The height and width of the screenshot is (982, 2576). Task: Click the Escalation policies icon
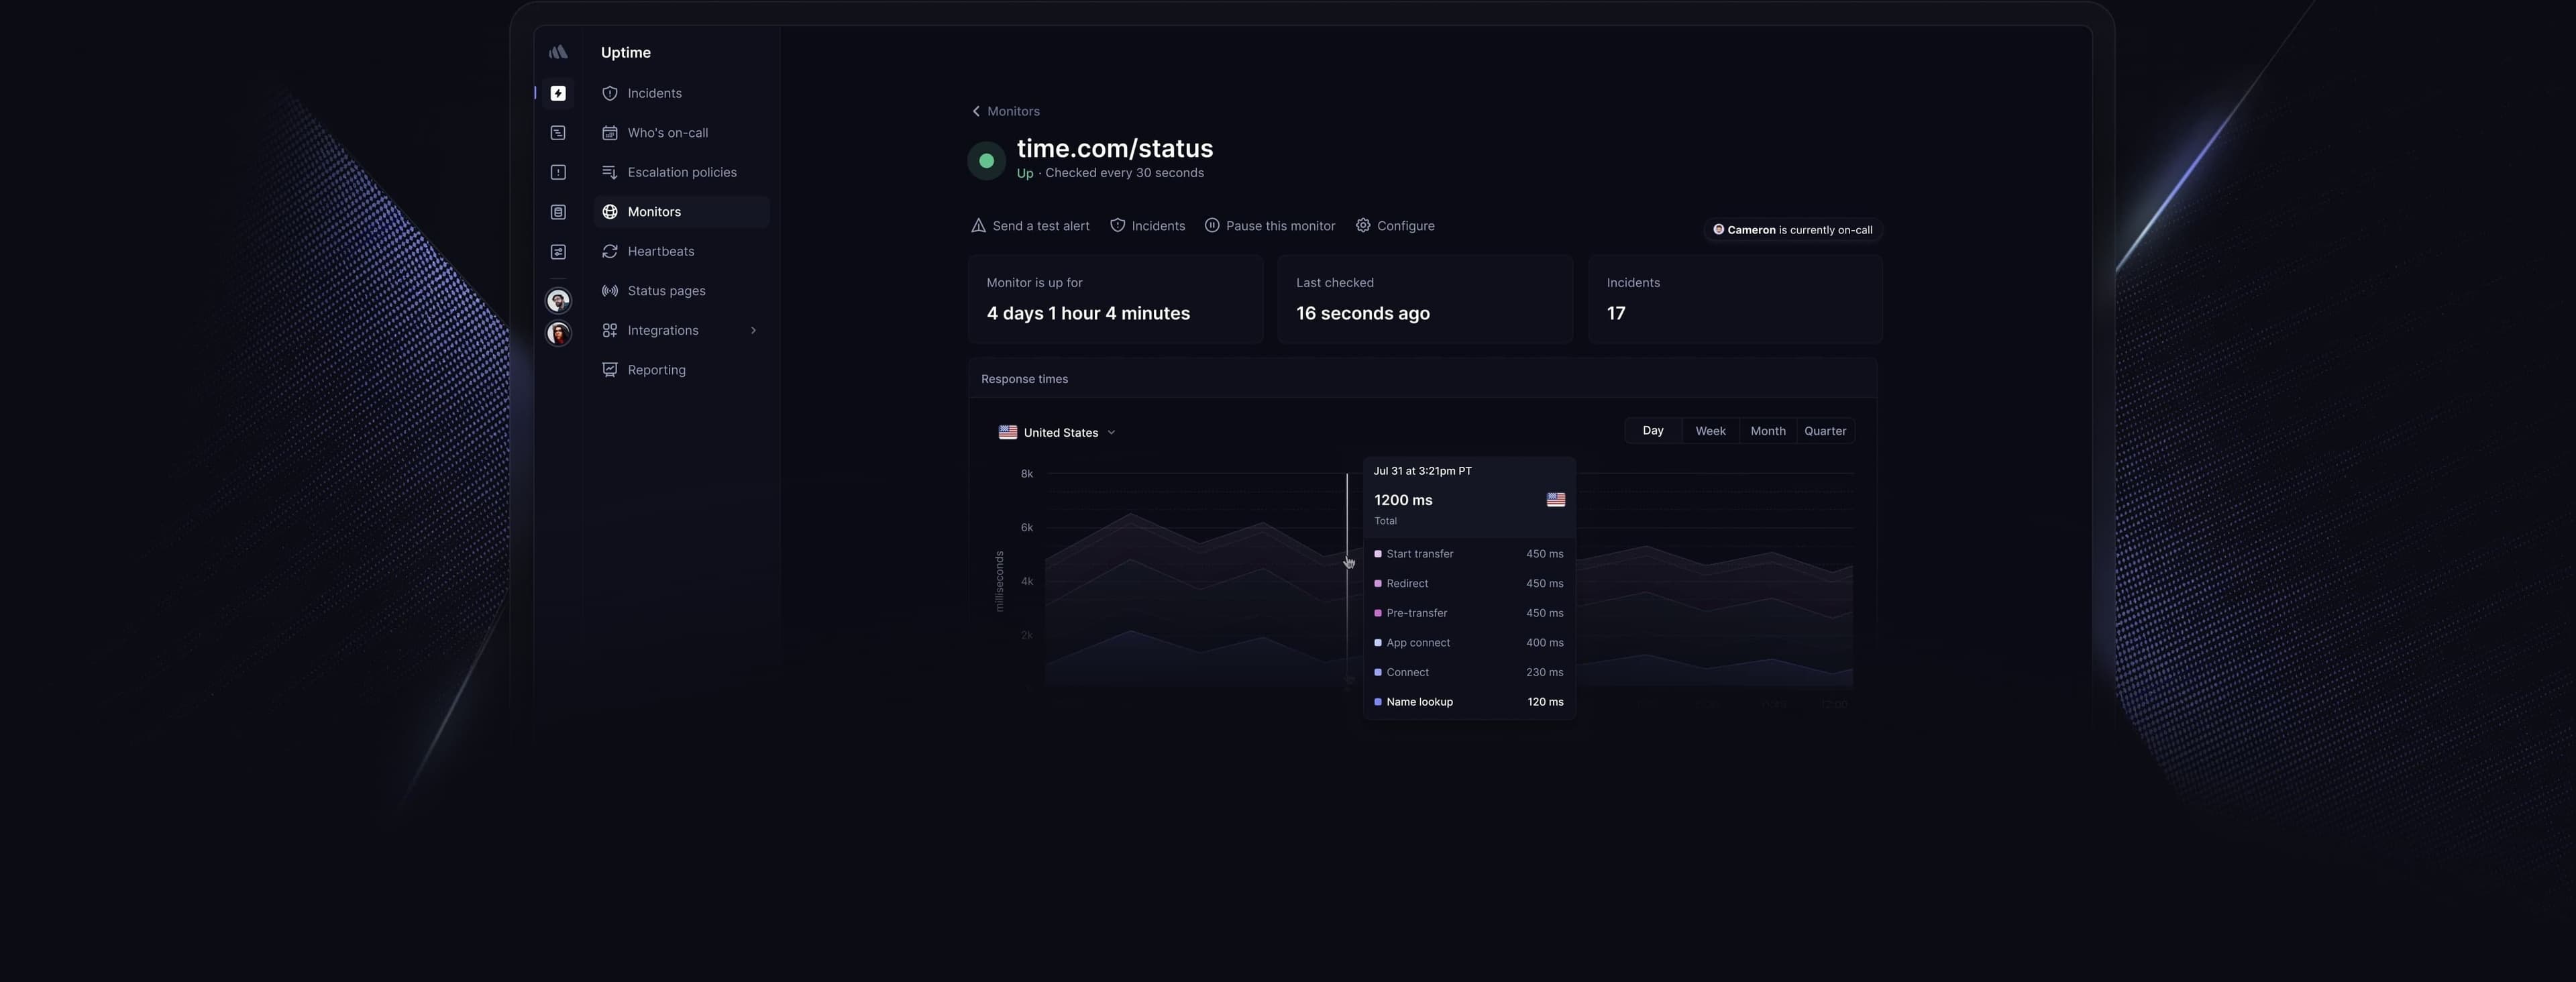[610, 172]
